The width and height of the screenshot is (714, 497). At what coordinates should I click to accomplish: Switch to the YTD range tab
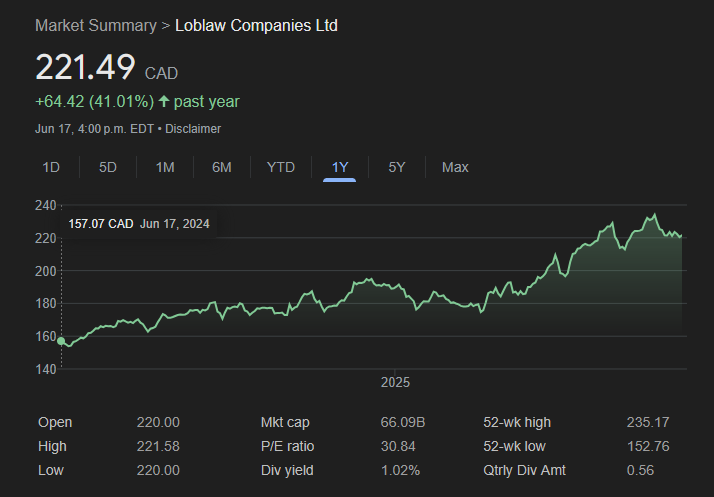(280, 167)
